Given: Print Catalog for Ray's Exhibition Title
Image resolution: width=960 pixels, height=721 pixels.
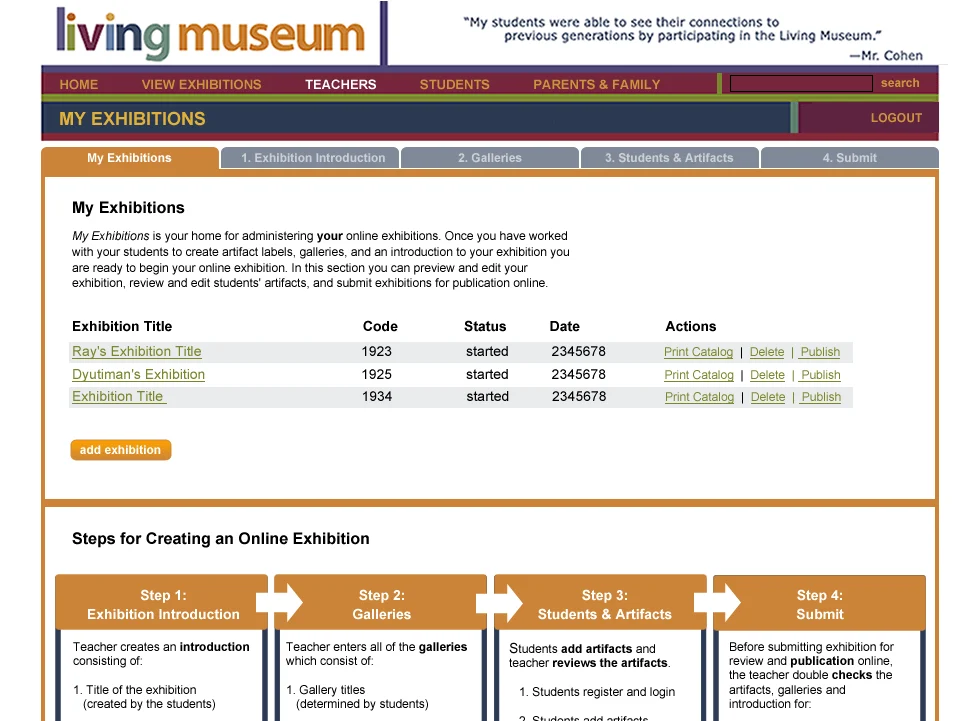Looking at the screenshot, I should 699,352.
